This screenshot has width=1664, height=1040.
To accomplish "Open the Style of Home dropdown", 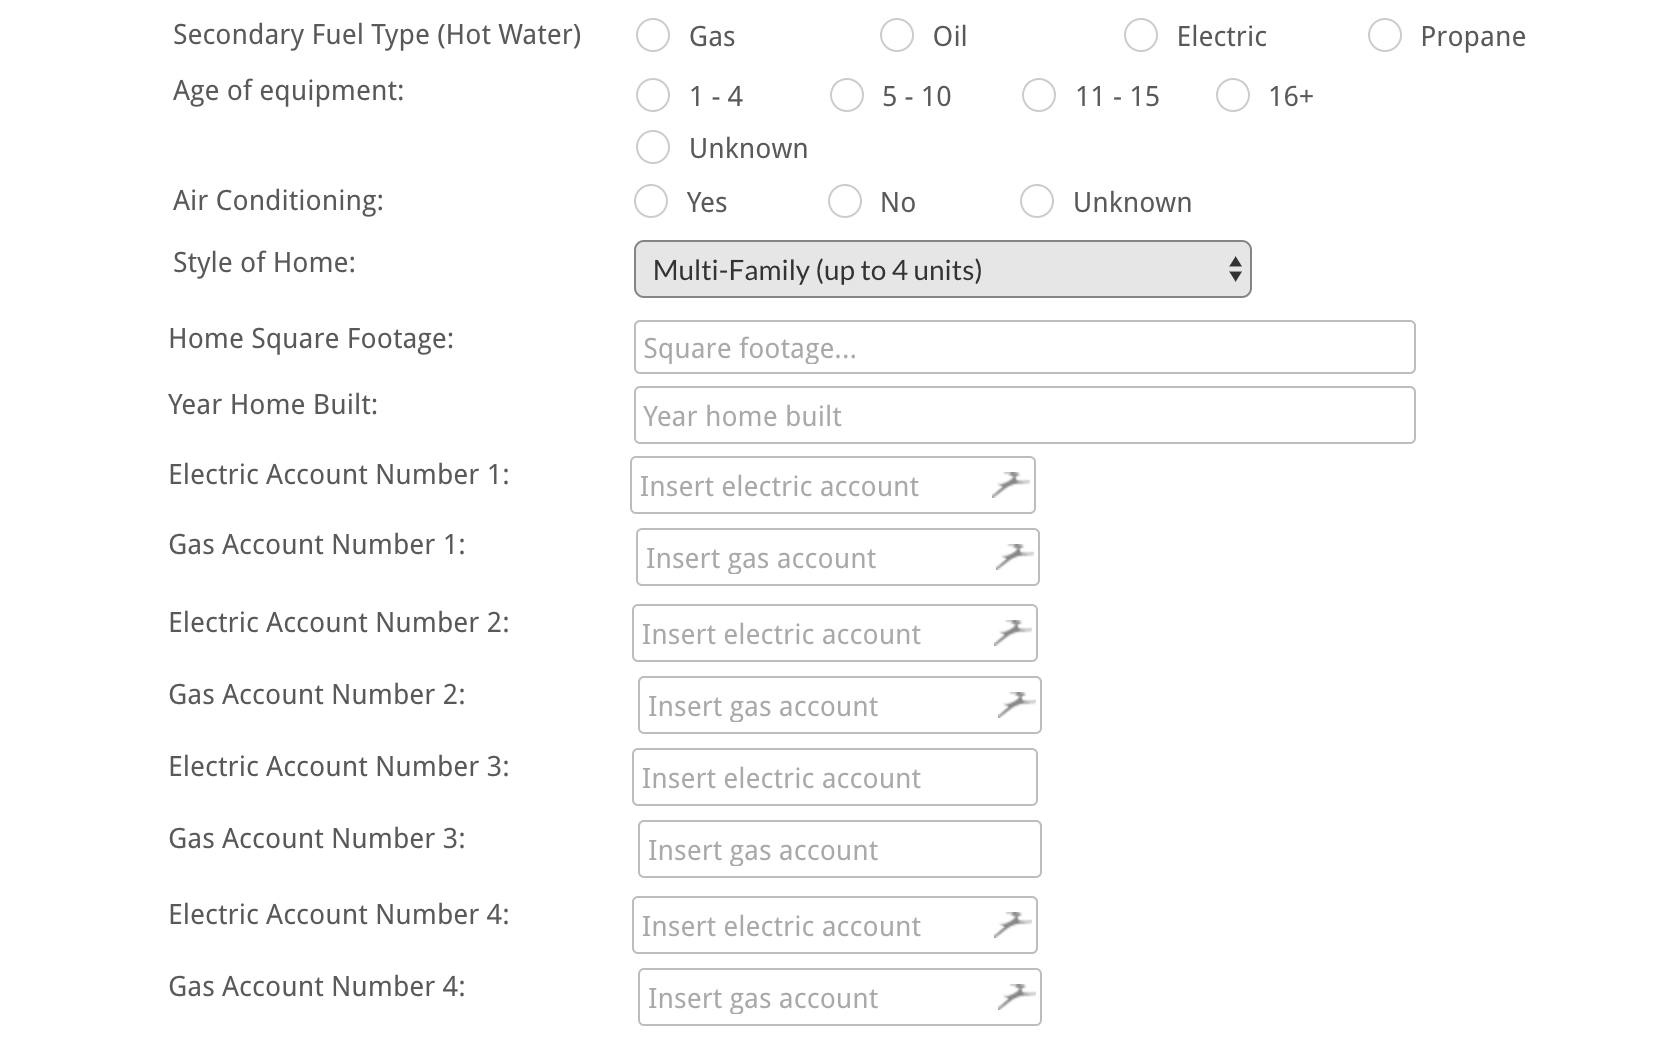I will pos(942,270).
